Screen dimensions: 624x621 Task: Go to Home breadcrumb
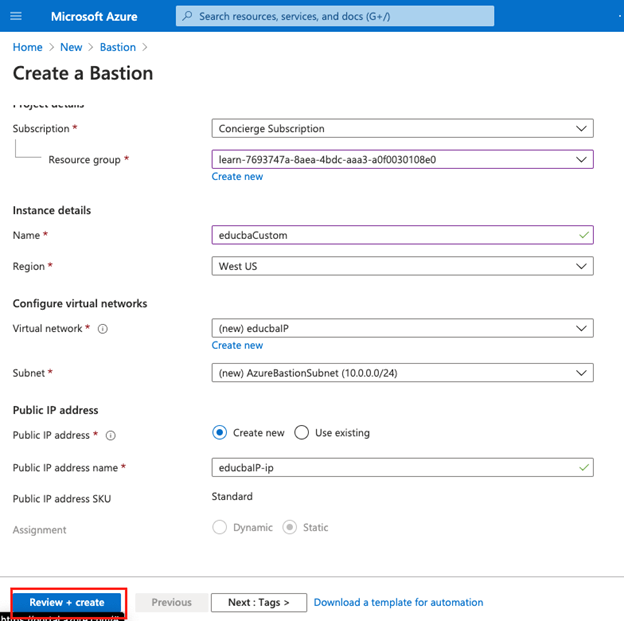coord(27,47)
